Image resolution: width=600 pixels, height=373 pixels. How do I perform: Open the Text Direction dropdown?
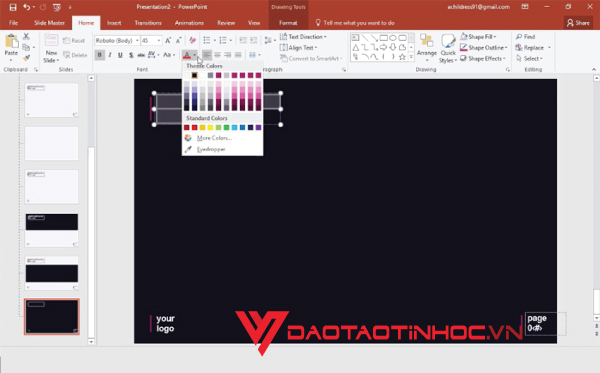click(x=303, y=37)
